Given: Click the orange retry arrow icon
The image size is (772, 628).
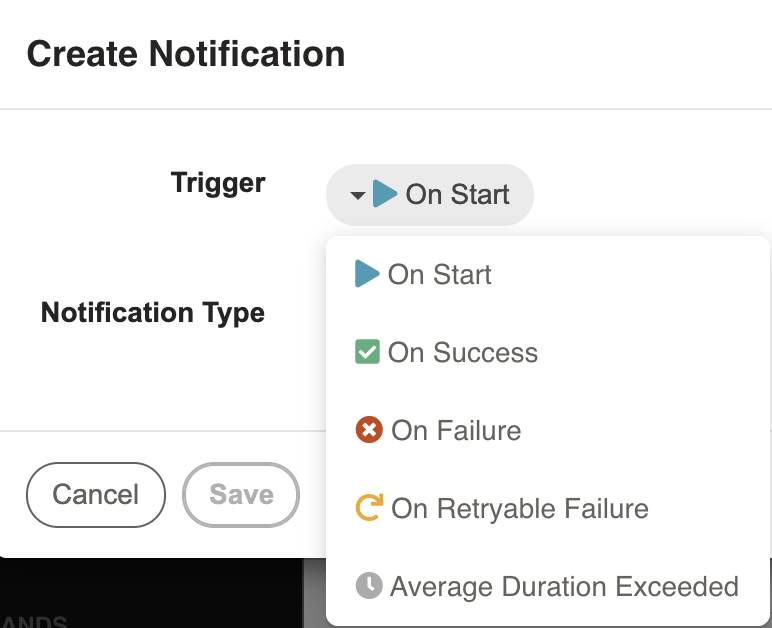Looking at the screenshot, I should click(369, 507).
